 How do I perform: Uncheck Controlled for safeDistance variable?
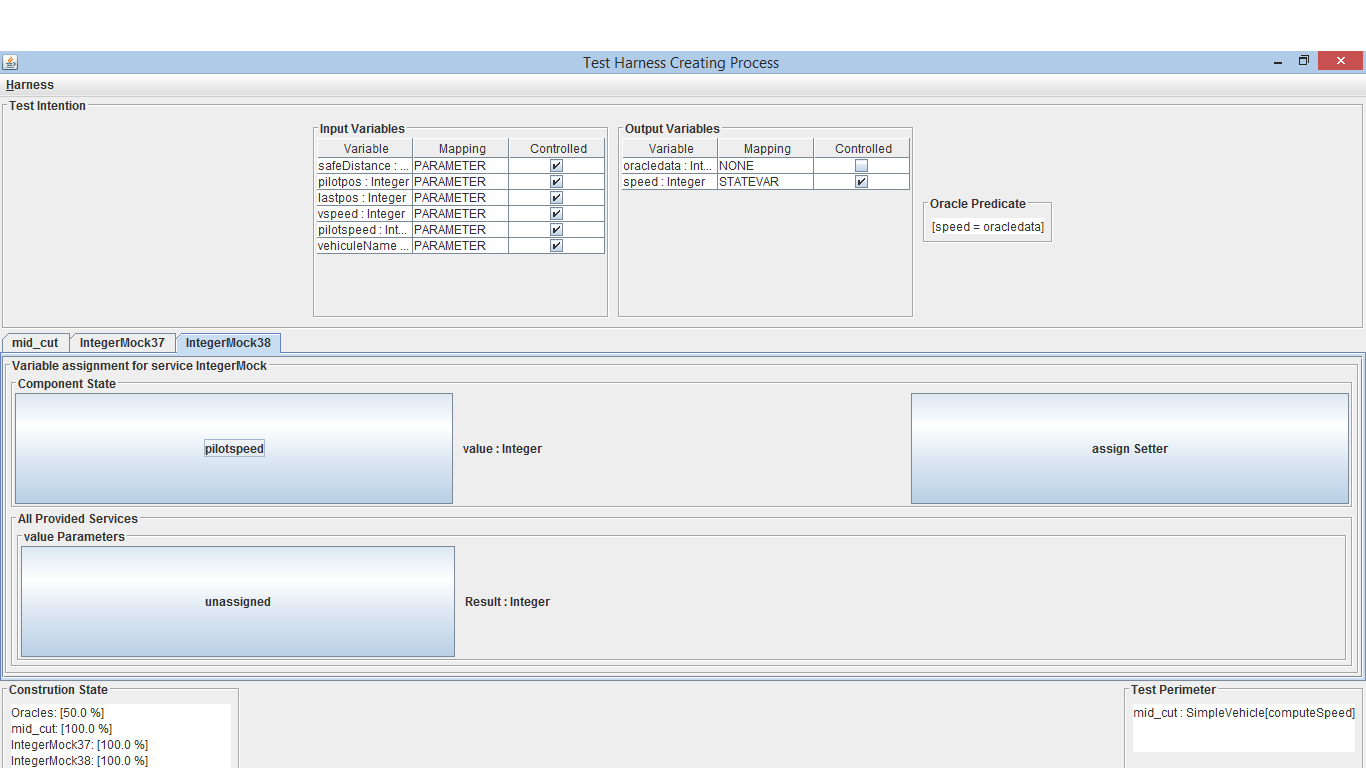click(556, 166)
